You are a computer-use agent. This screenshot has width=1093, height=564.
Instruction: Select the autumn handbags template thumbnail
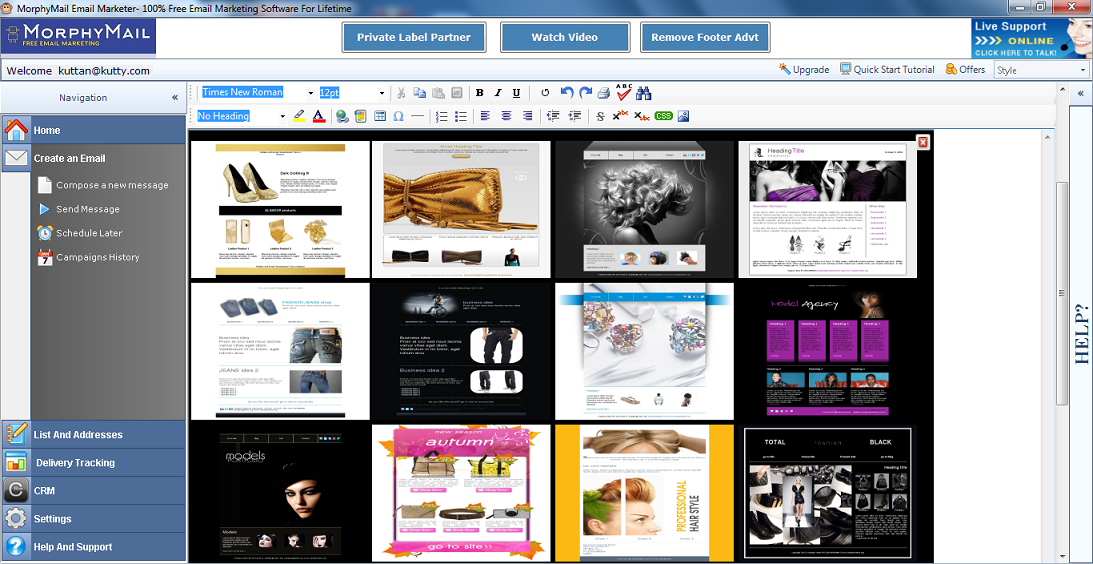tap(461, 492)
